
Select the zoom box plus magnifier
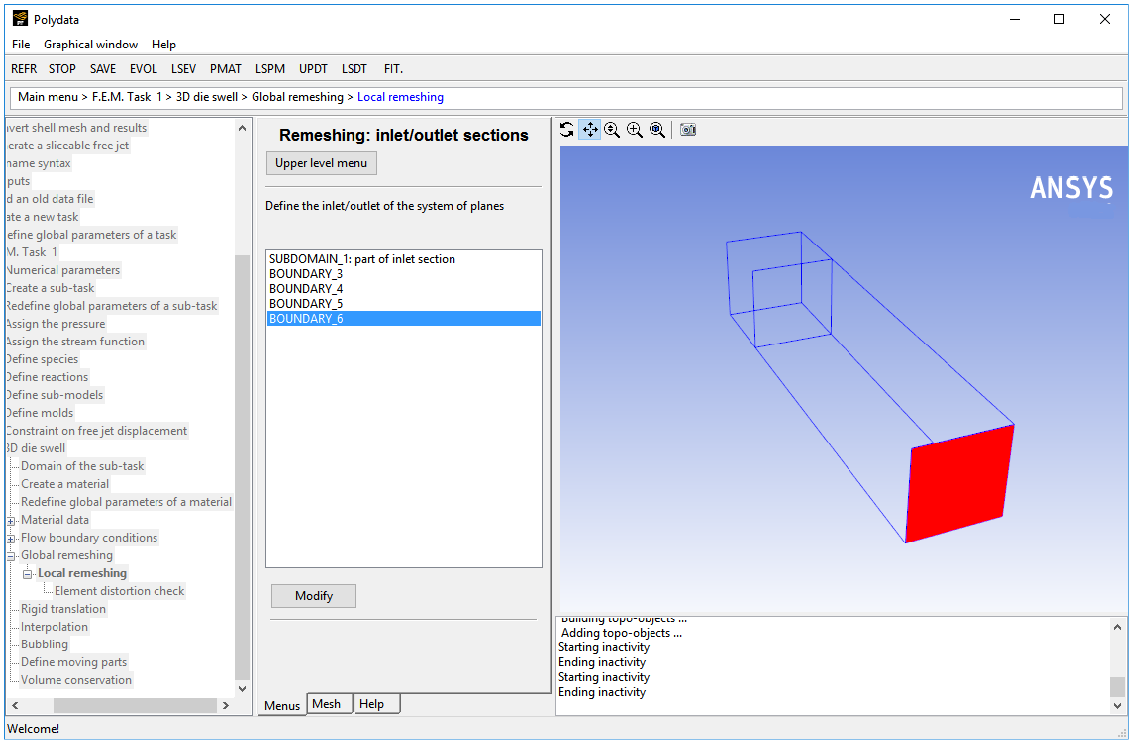tap(635, 130)
